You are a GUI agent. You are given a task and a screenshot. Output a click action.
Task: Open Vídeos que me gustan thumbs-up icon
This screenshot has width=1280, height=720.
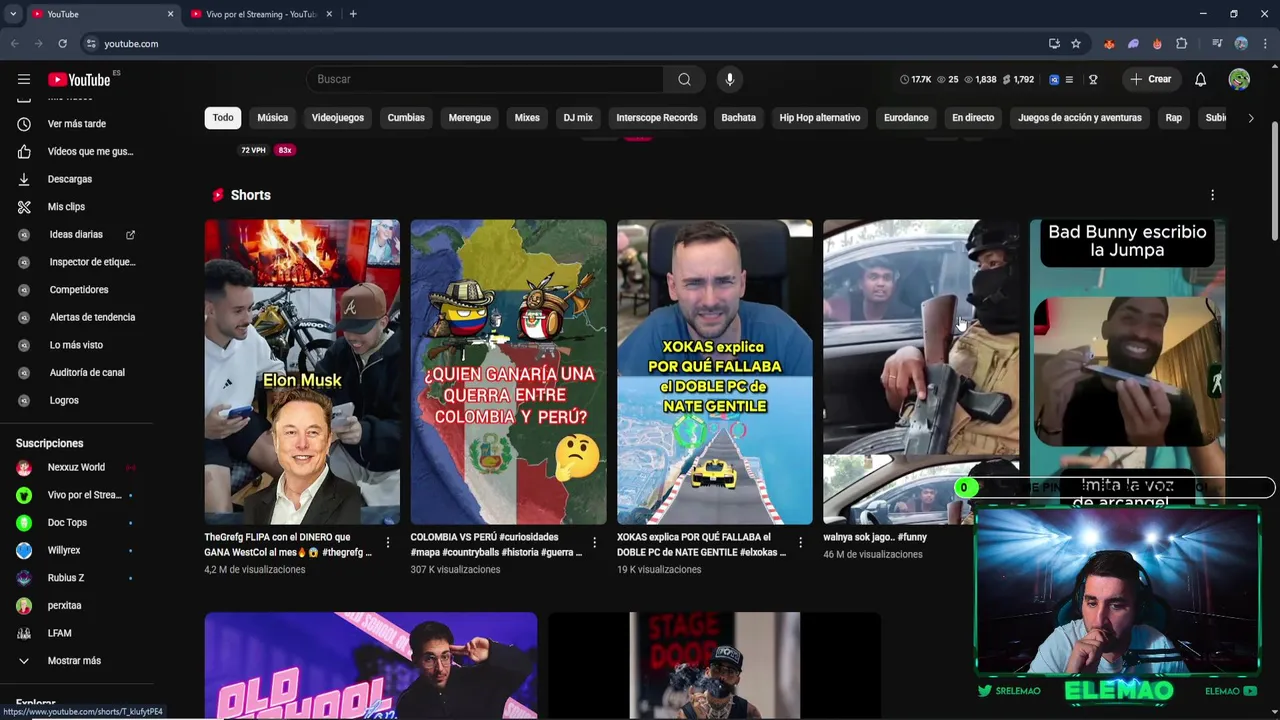pos(24,151)
